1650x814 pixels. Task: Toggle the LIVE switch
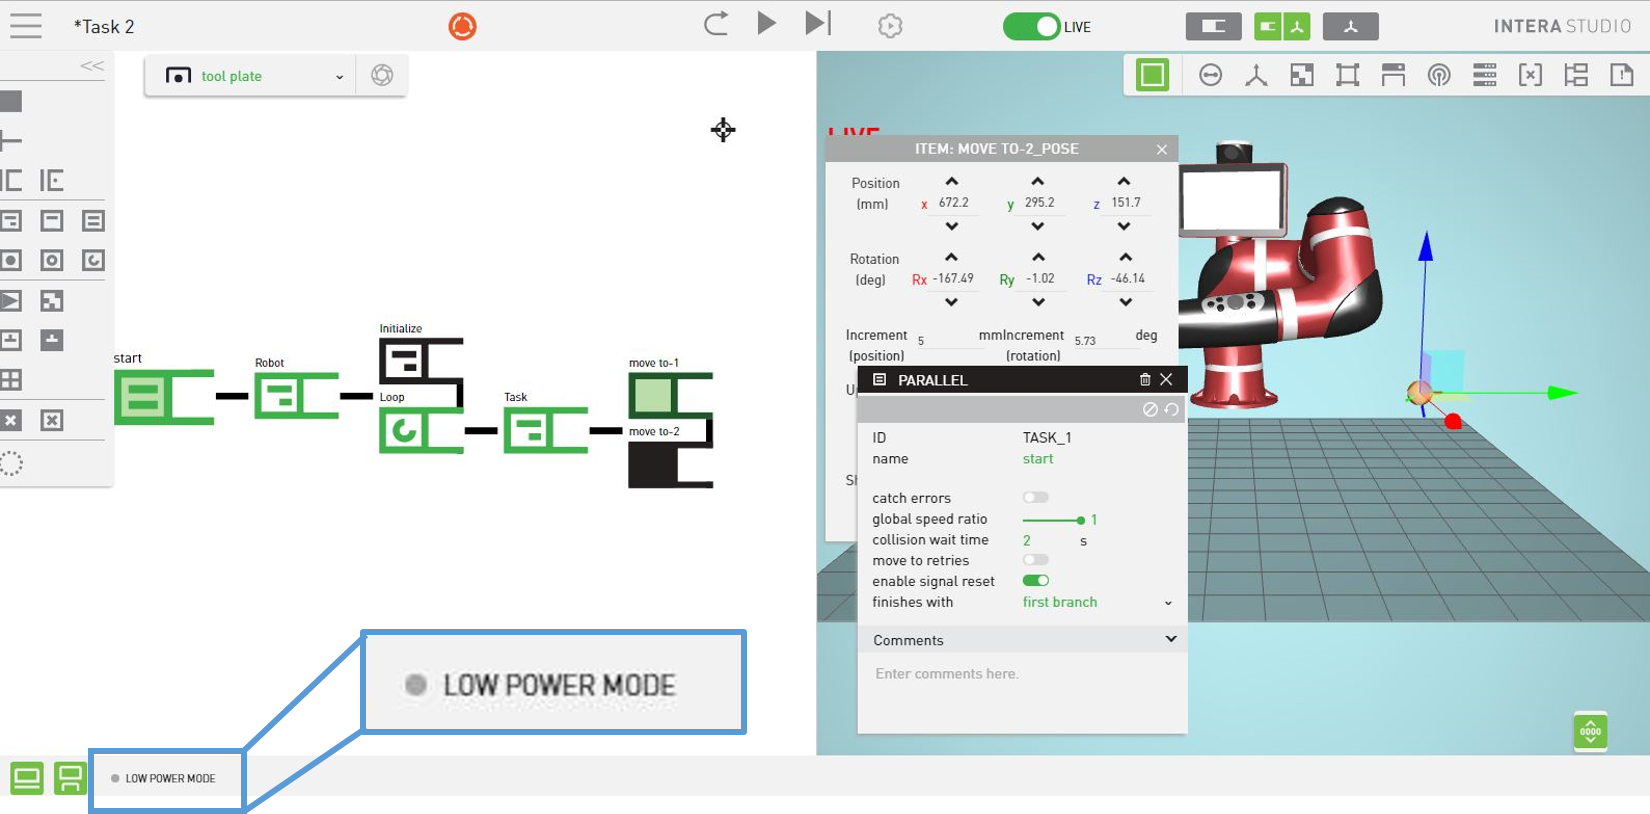(x=1031, y=26)
